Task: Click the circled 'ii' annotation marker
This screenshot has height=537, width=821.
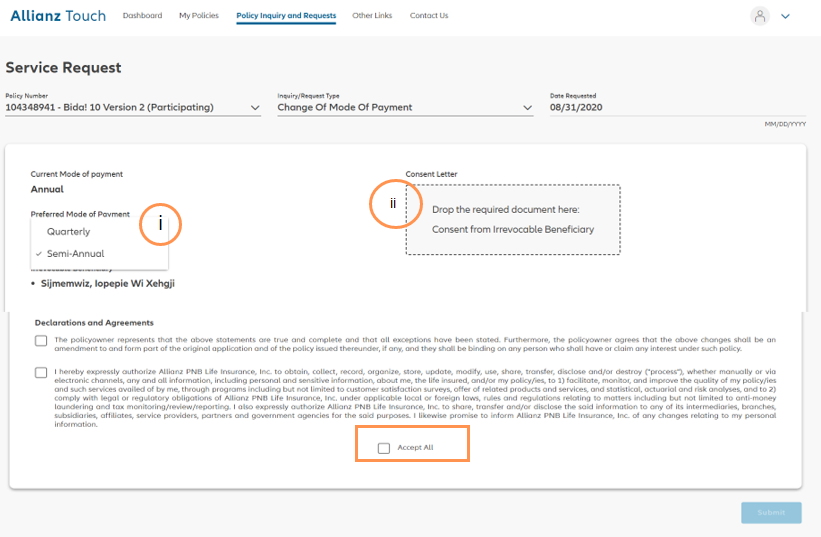Action: click(x=392, y=203)
